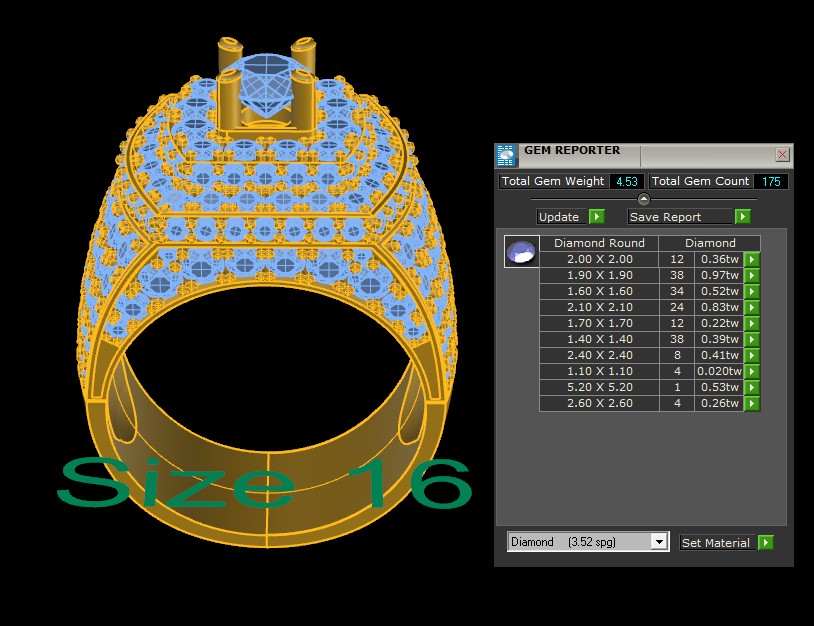Click green arrow for 2.00 X 2.00 row
The width and height of the screenshot is (814, 626).
click(752, 260)
